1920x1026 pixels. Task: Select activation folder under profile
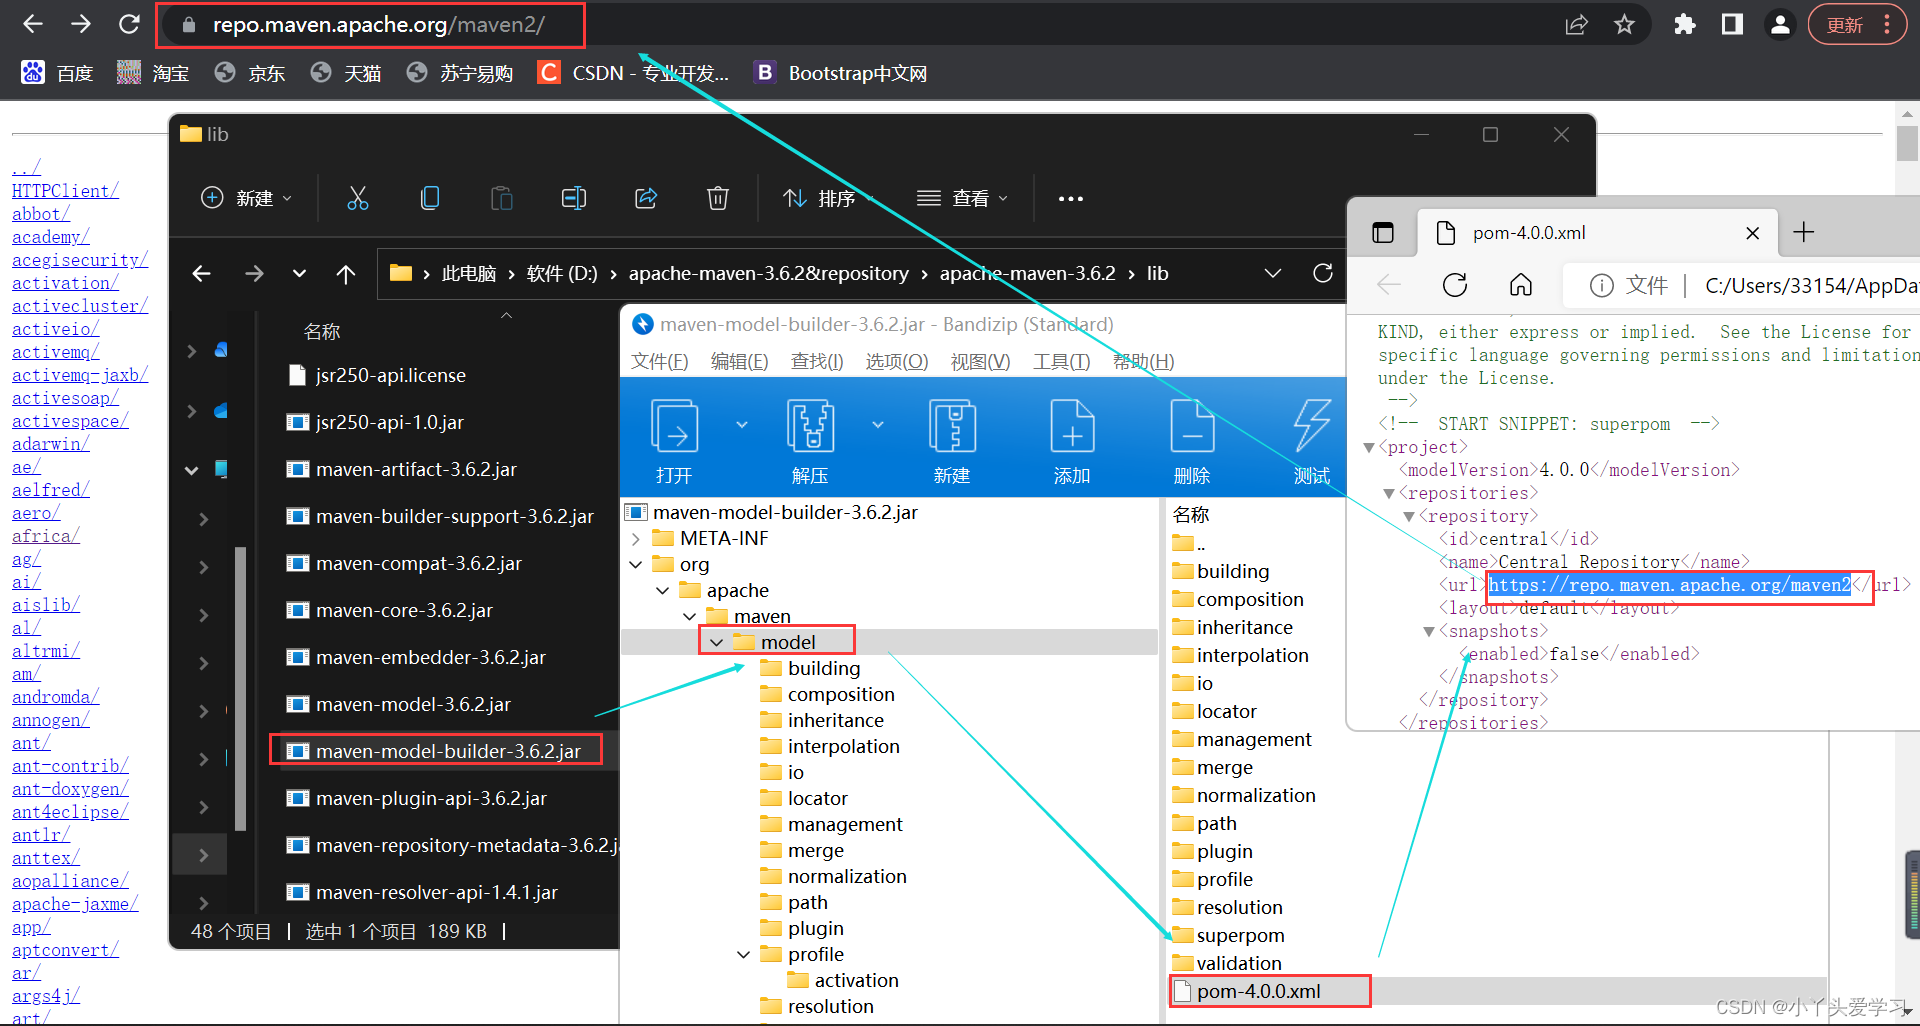coord(856,980)
